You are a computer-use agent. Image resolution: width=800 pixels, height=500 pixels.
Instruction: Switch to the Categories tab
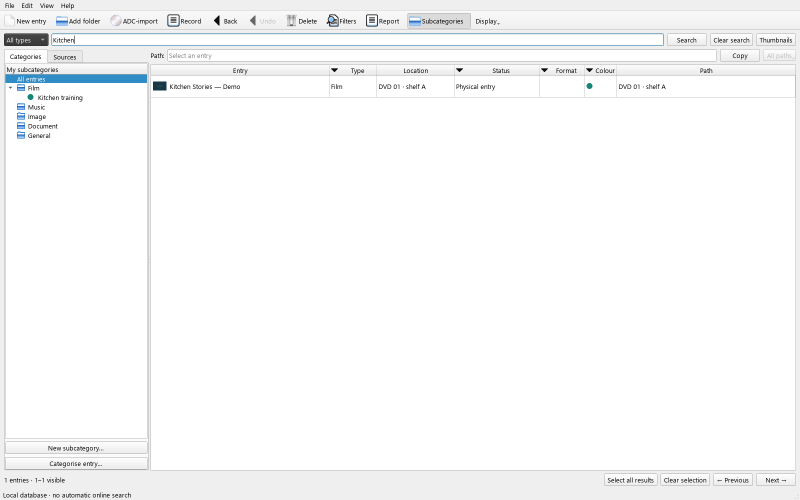point(26,57)
